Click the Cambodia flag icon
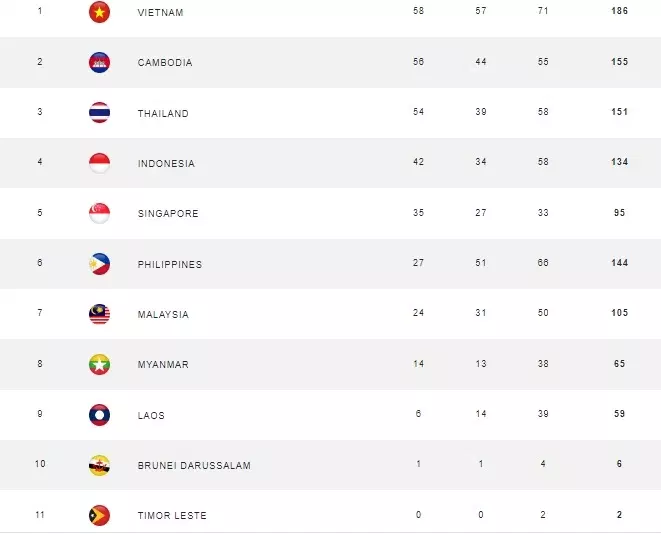 tap(99, 62)
